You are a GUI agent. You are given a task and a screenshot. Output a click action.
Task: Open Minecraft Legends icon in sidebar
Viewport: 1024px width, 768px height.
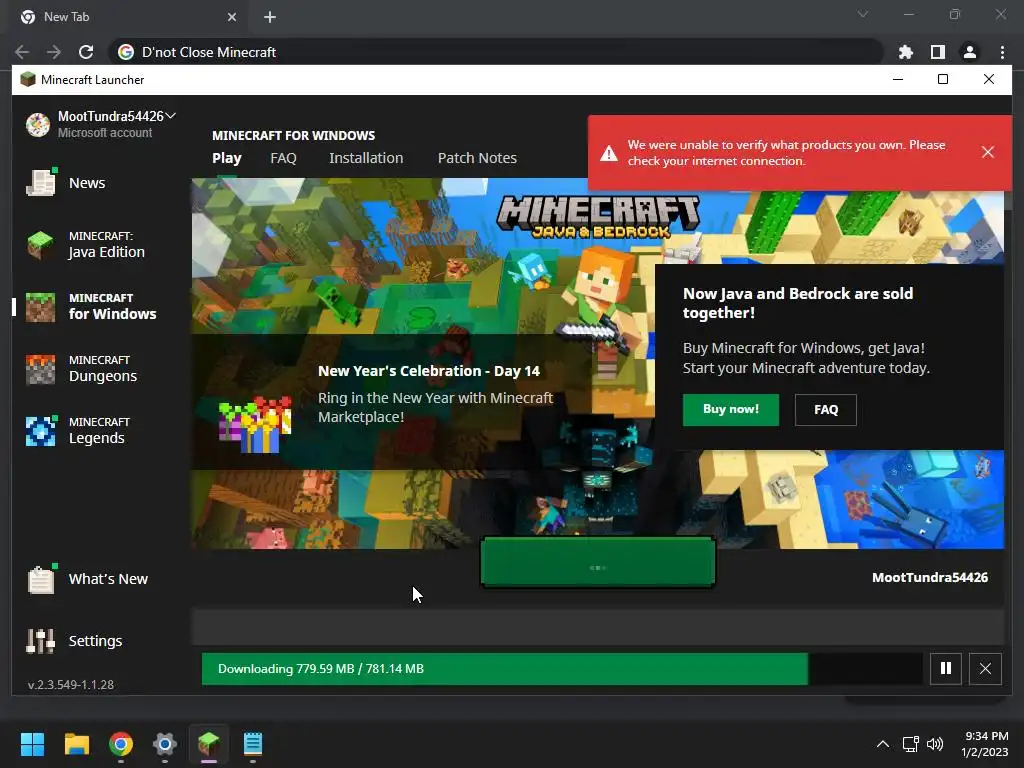click(40, 431)
